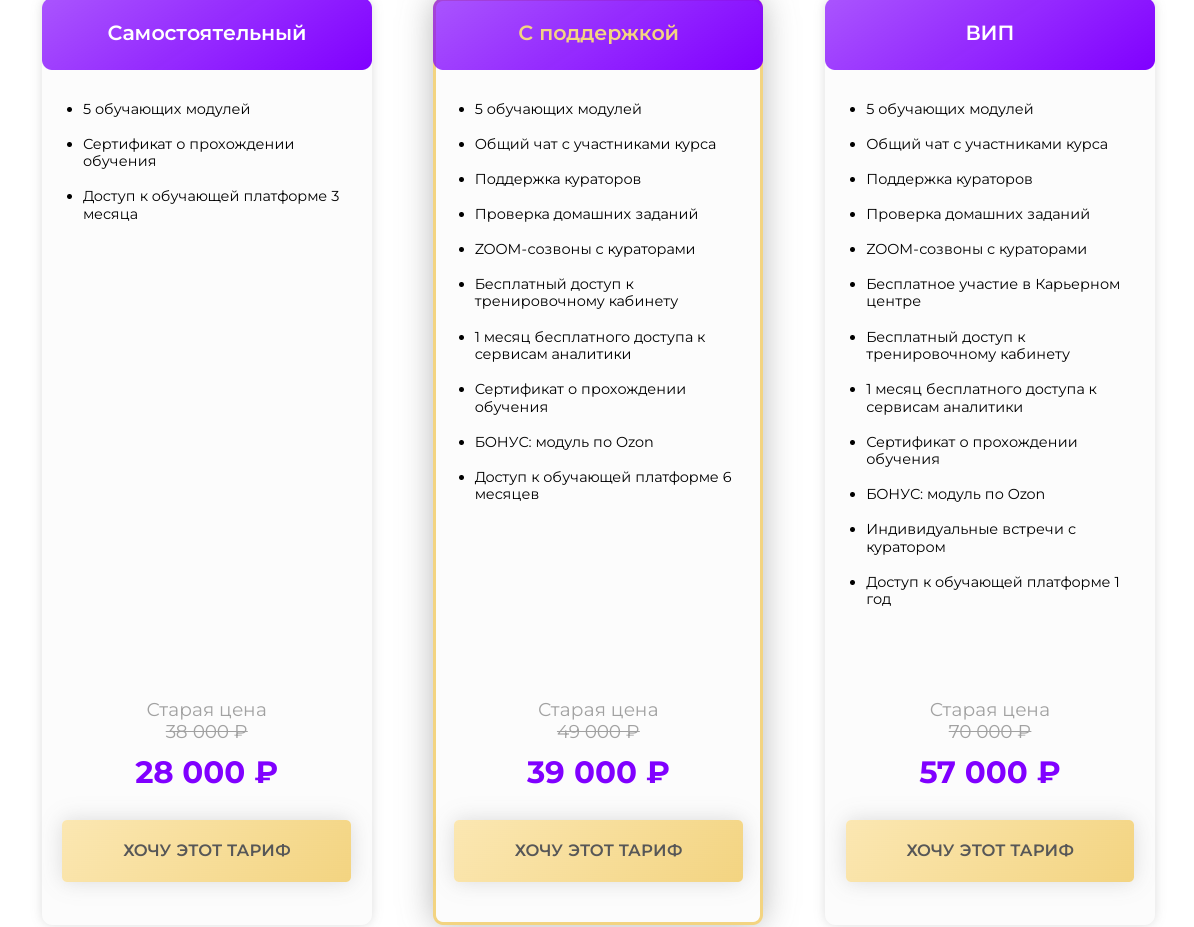This screenshot has height=927, width=1194.
Task: Click the 28 000 ₽ price
Action: tap(207, 772)
